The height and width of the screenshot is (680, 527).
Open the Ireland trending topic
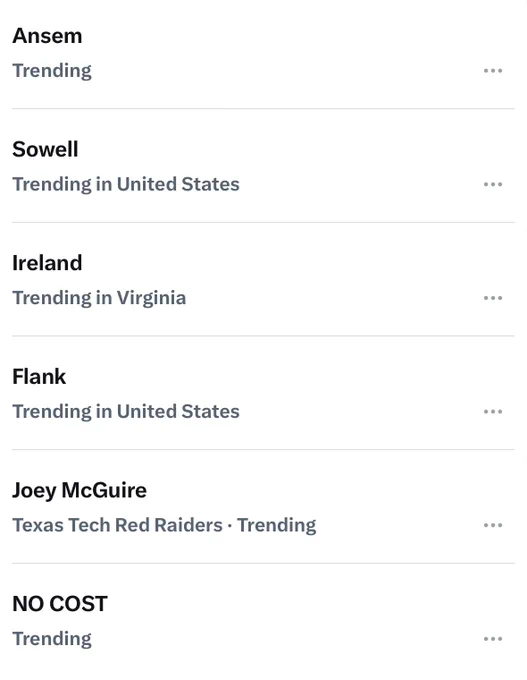pos(47,263)
